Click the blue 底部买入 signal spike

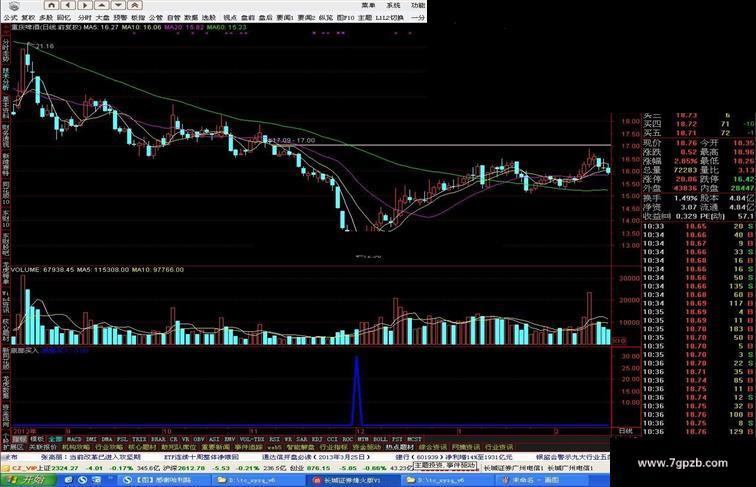click(357, 391)
